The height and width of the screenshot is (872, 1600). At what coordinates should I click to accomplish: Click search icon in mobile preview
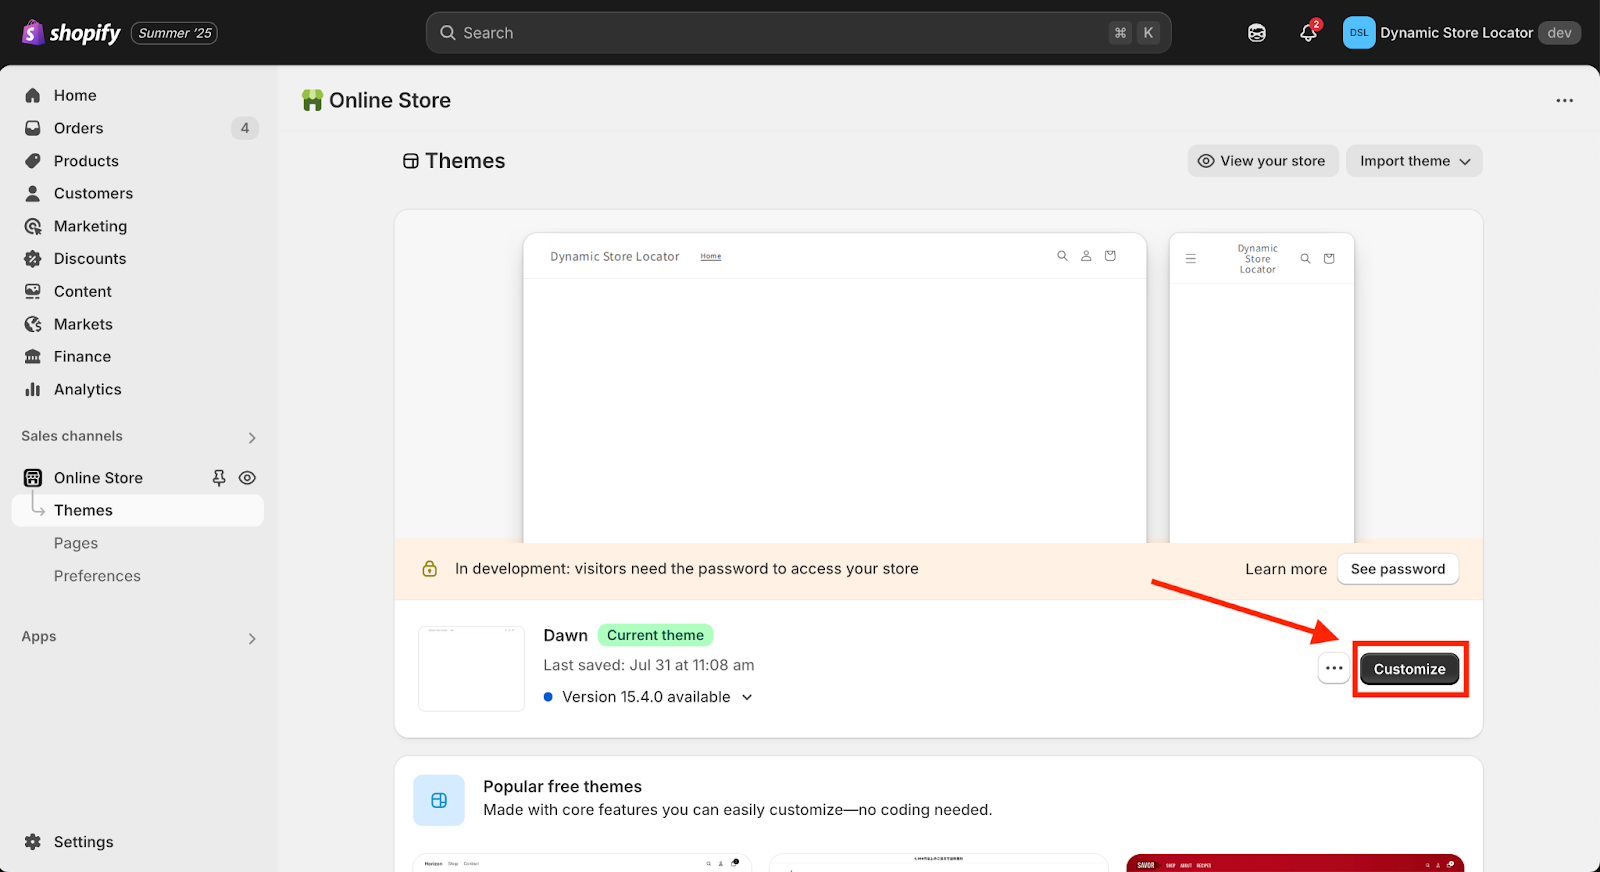click(1305, 258)
